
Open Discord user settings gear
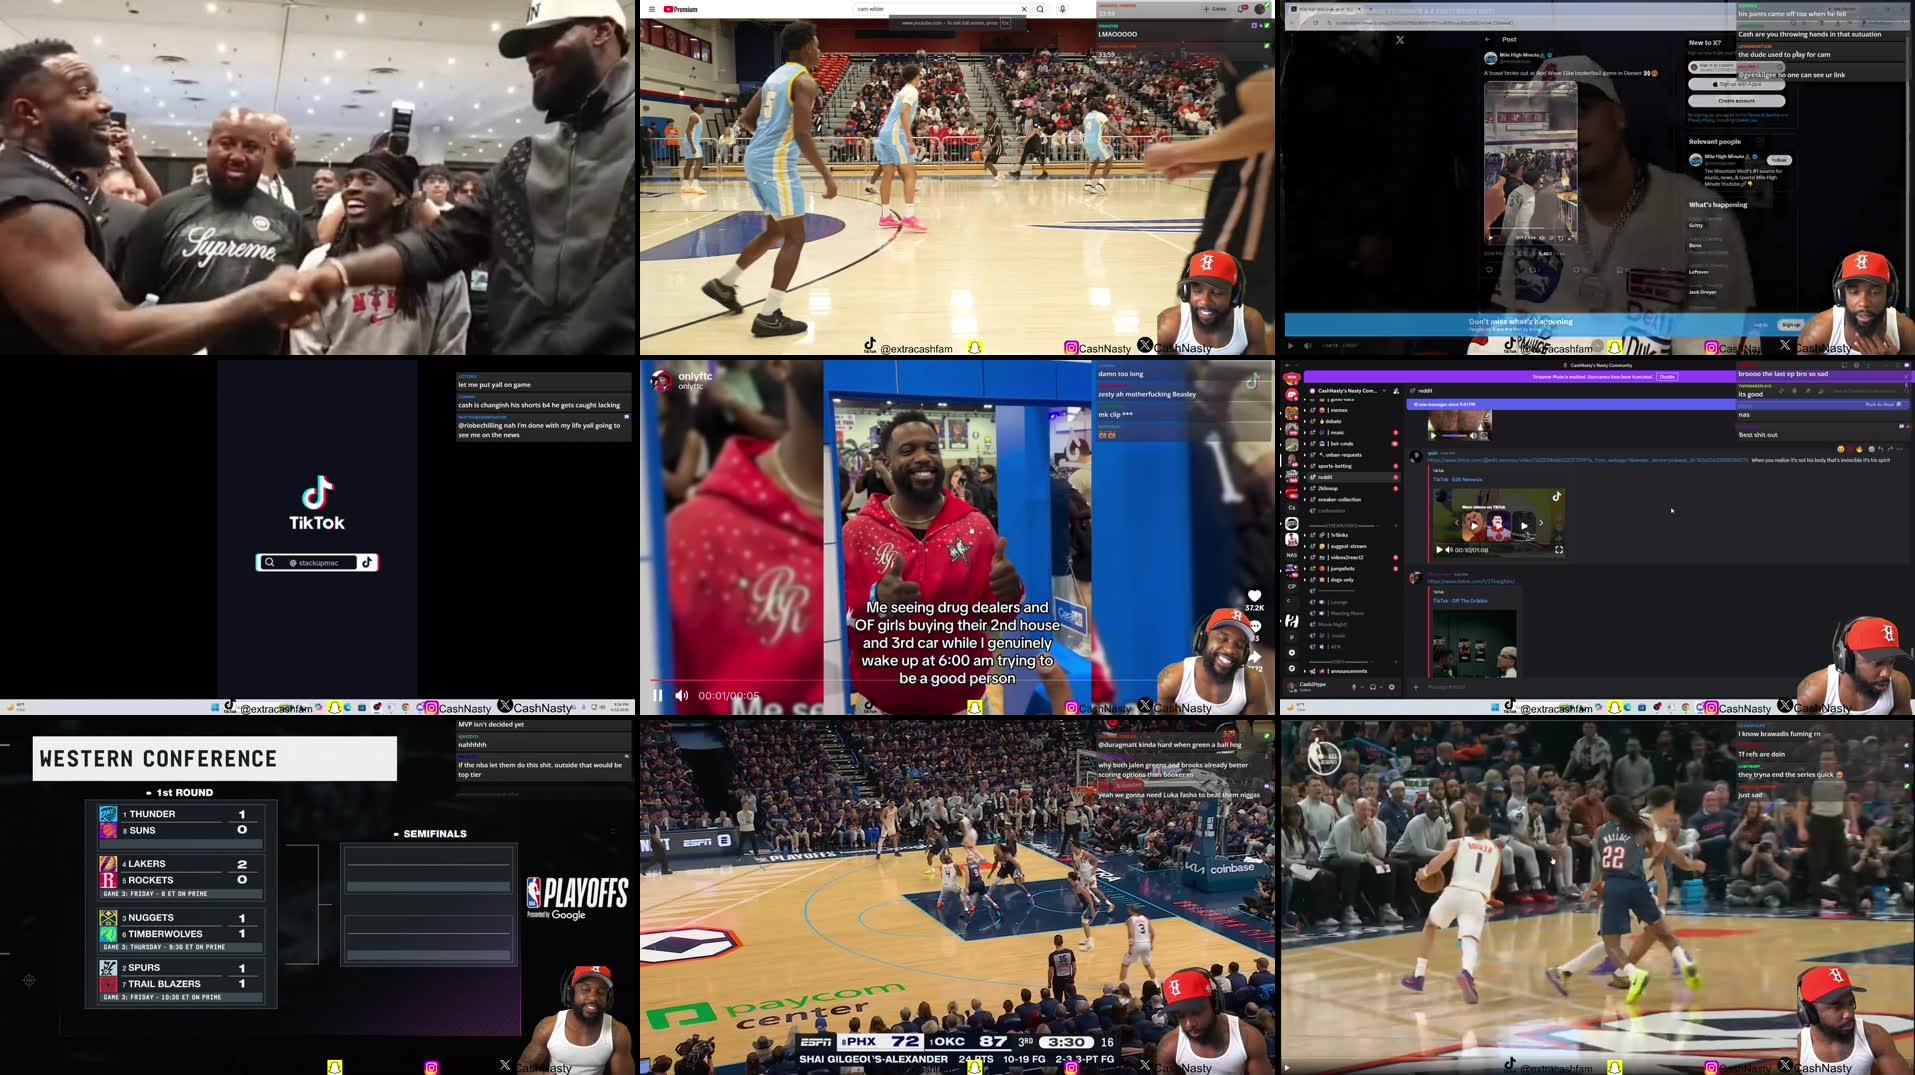click(1392, 687)
